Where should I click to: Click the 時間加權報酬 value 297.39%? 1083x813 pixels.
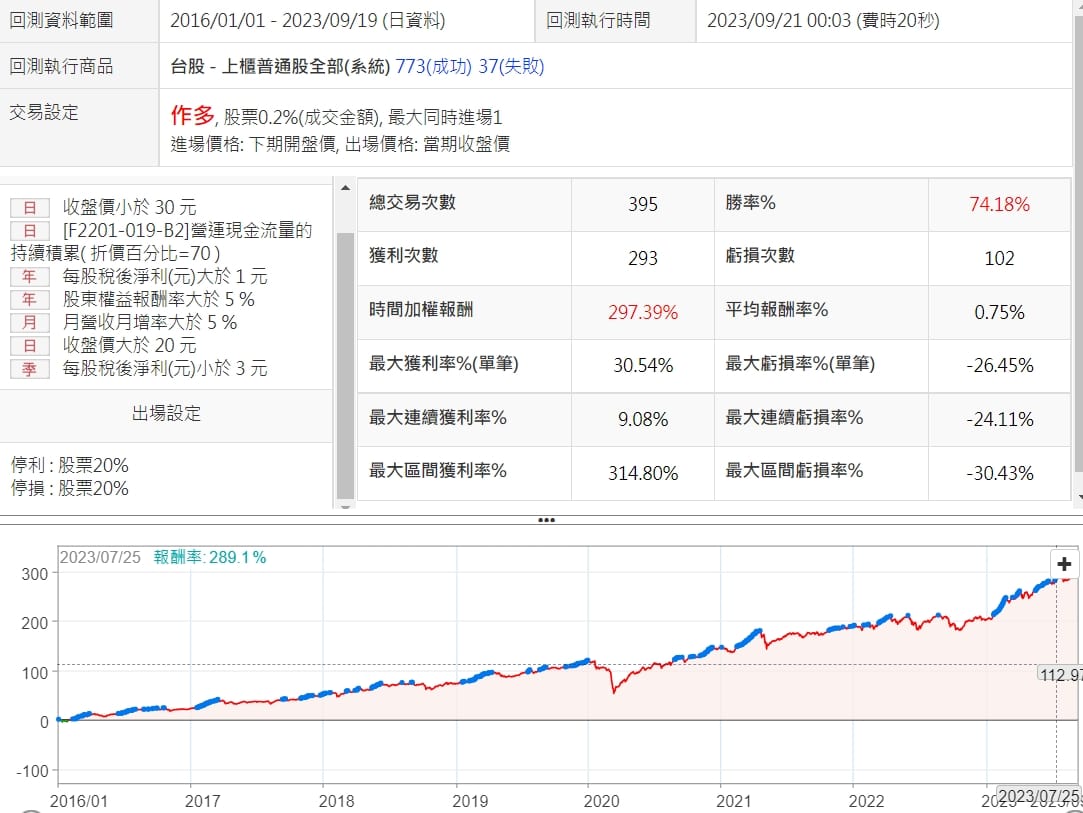tap(642, 312)
